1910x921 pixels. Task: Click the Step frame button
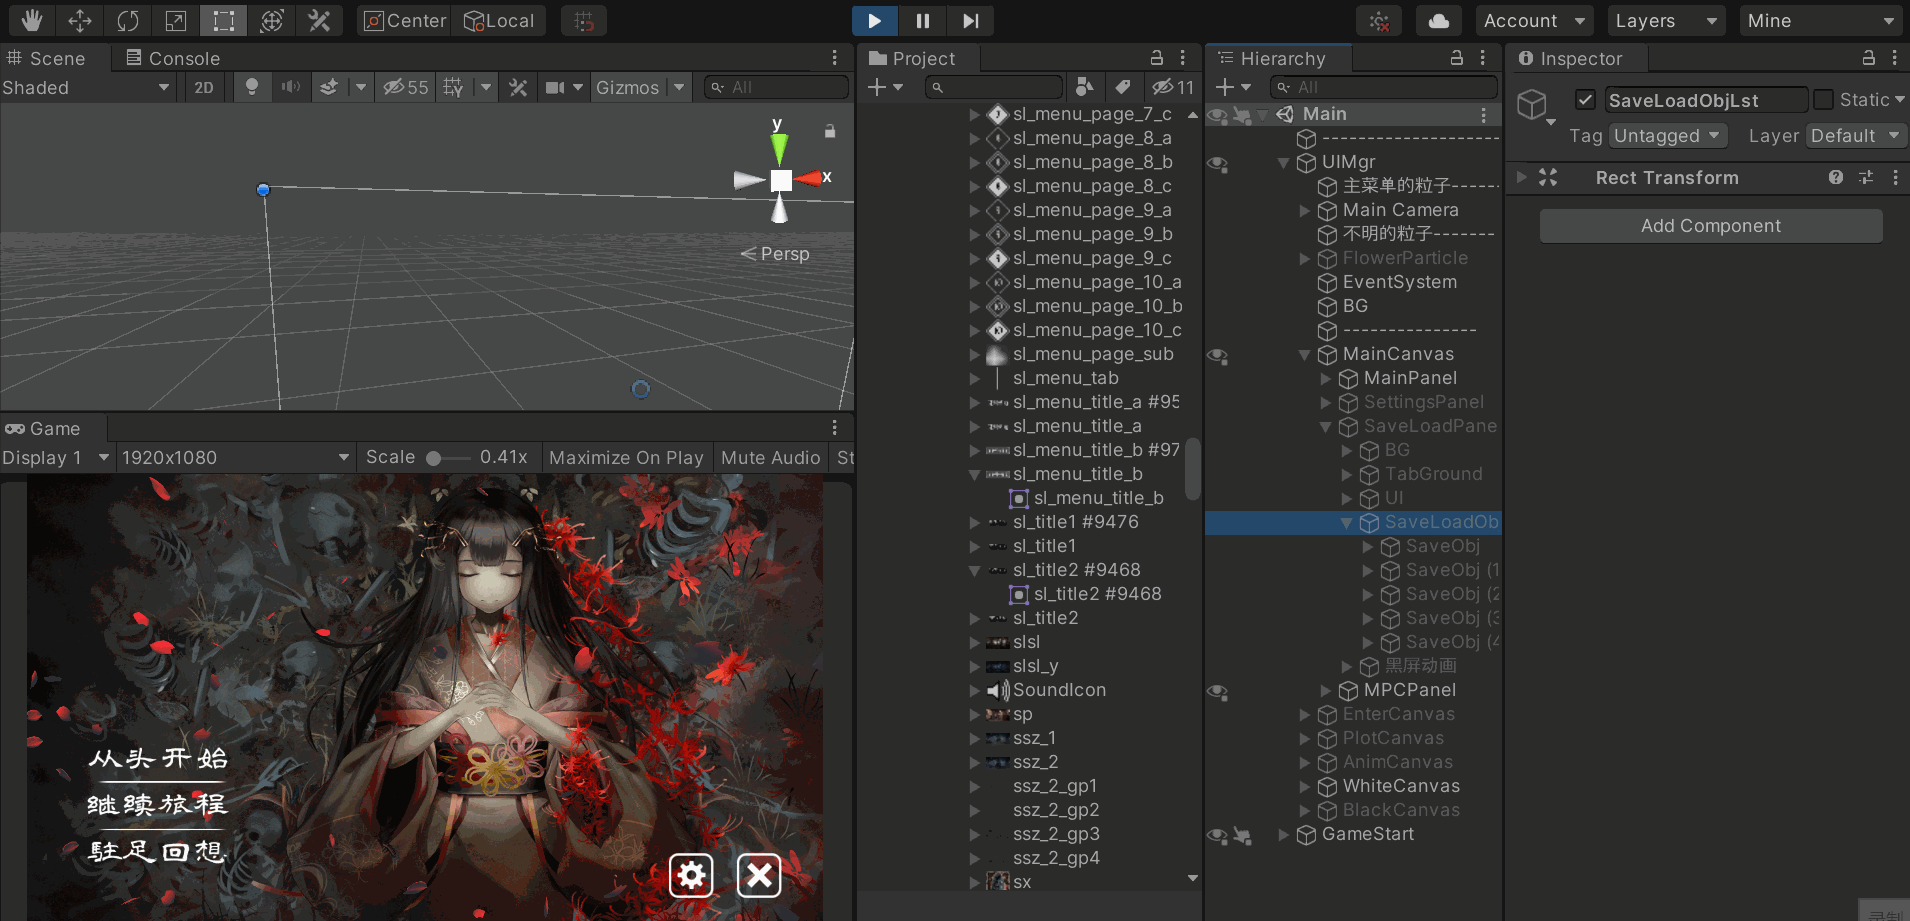[971, 20]
